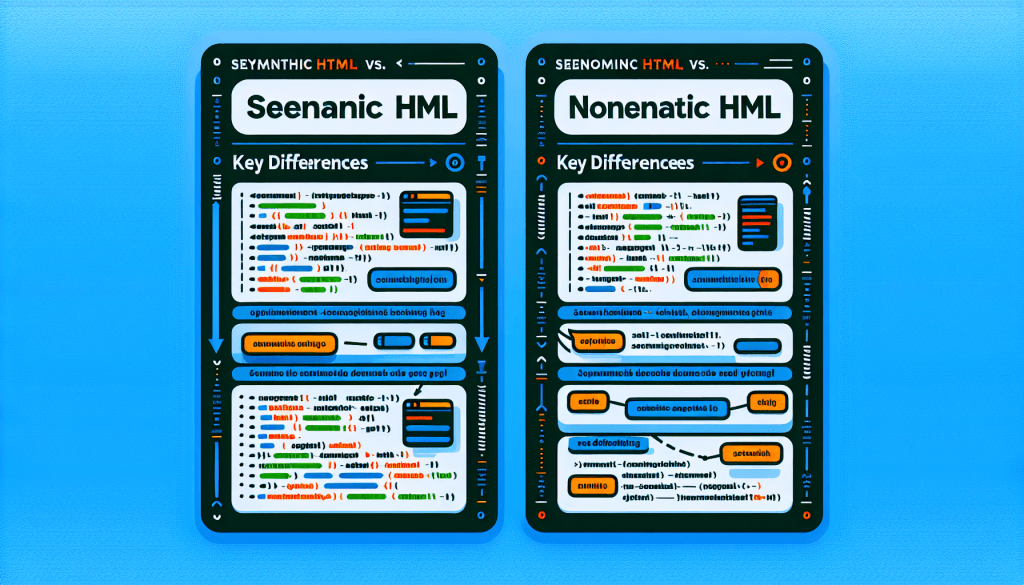The width and height of the screenshot is (1024, 585).
Task: Select the blue tab label in right bottom box
Action: pos(609,444)
